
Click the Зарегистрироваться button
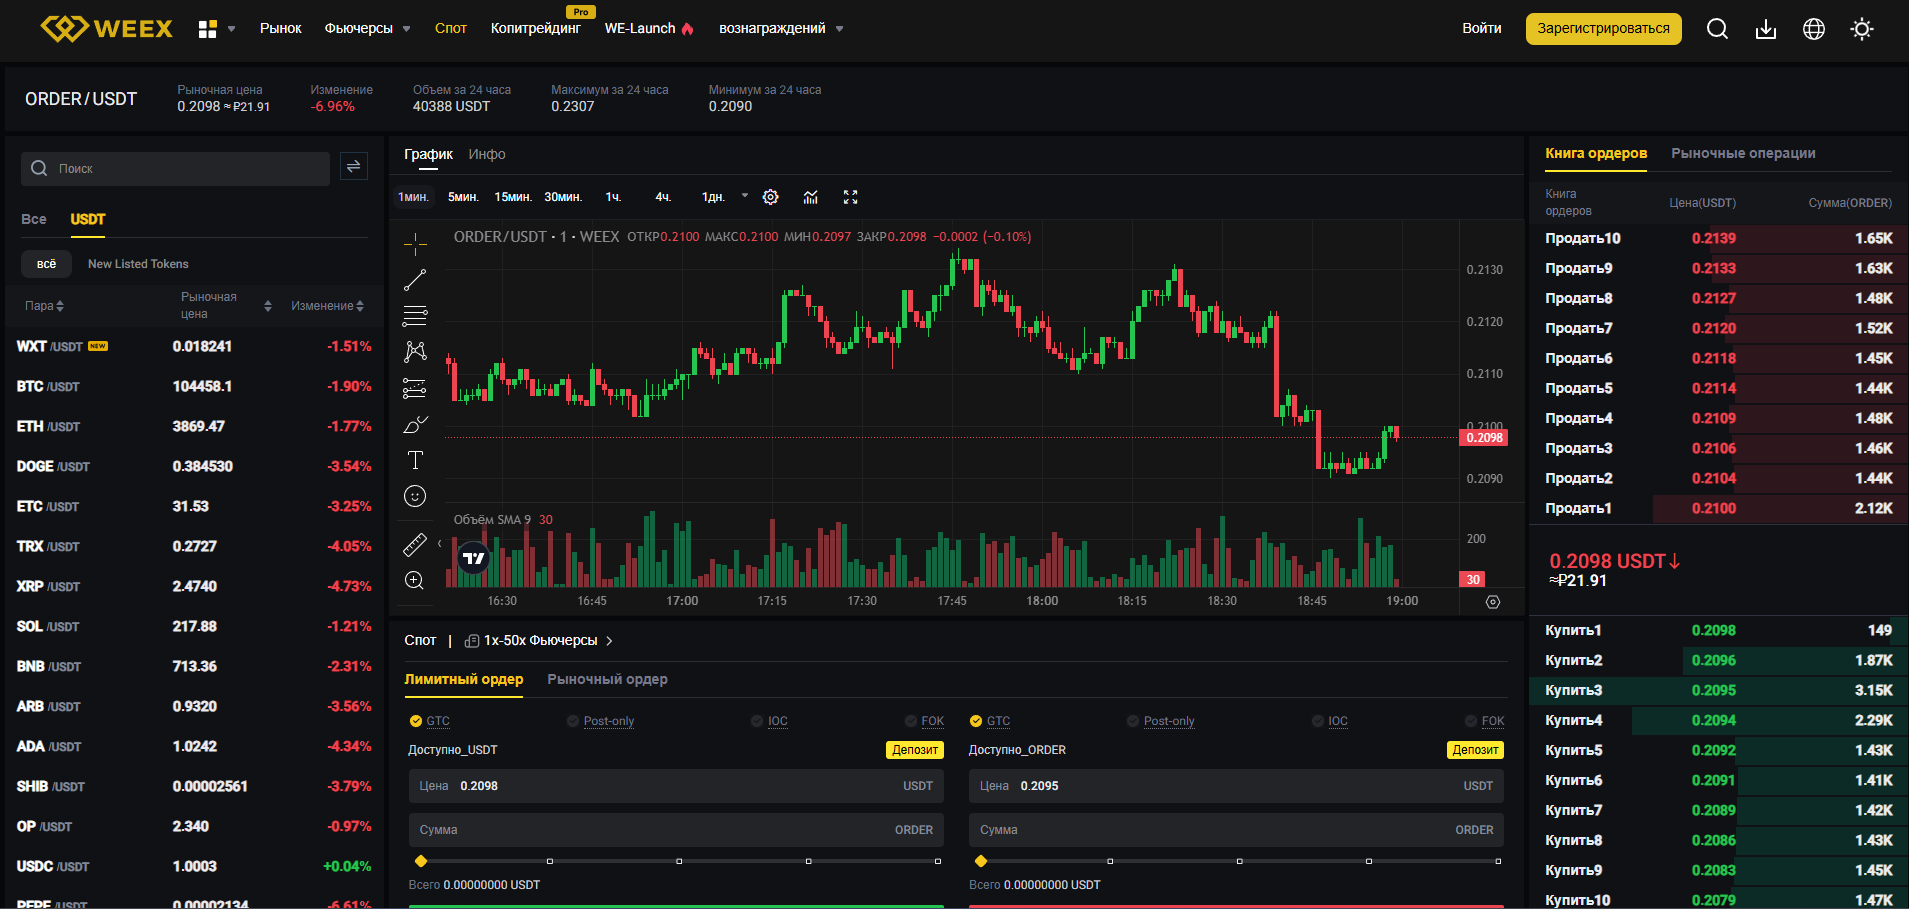pos(1603,29)
